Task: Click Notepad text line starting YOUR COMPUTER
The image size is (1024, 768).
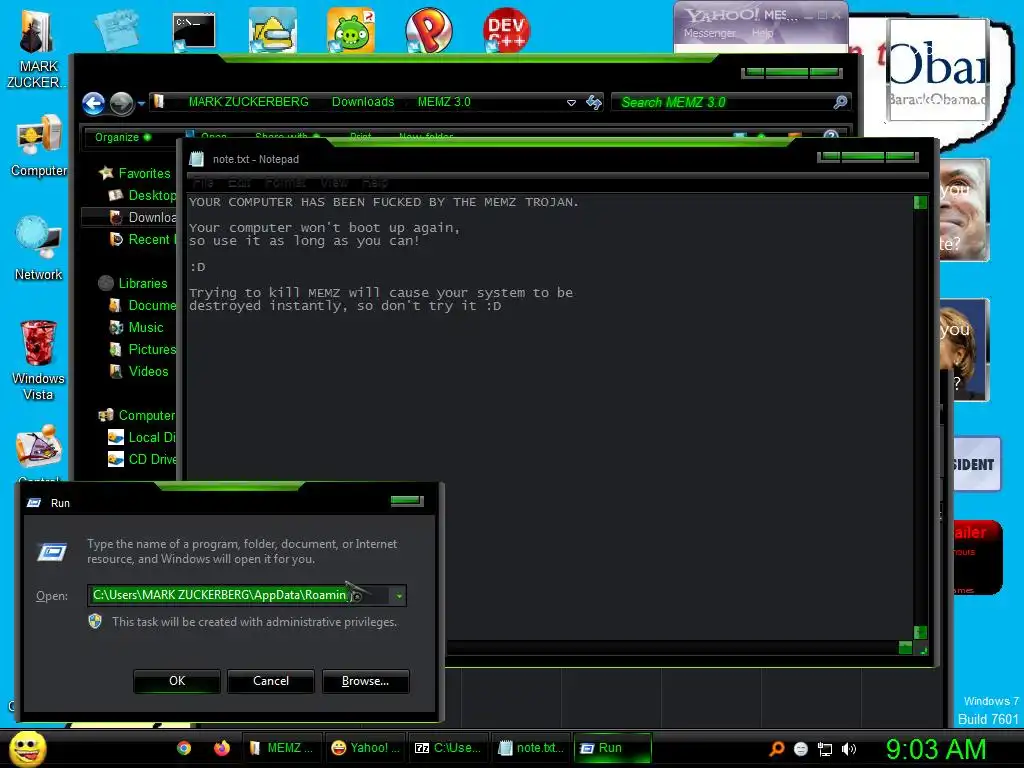Action: tap(384, 202)
